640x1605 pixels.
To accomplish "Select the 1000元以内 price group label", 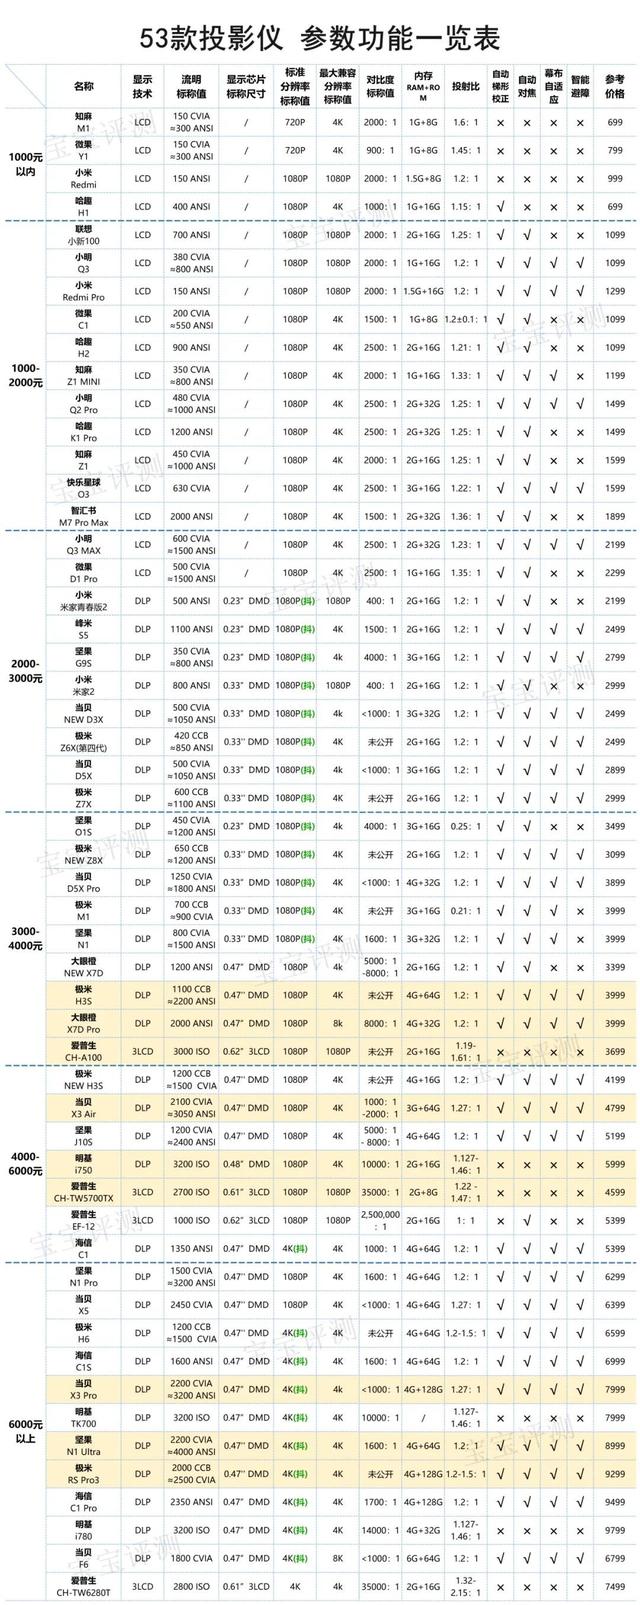I will point(25,164).
